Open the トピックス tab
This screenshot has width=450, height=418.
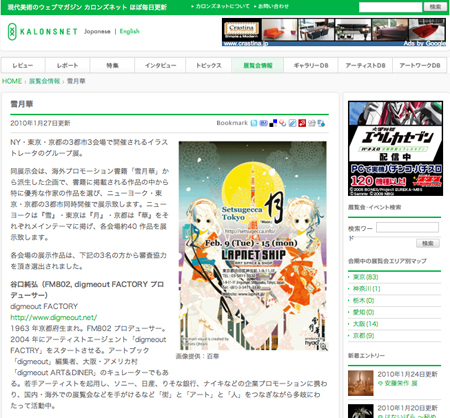click(x=209, y=65)
